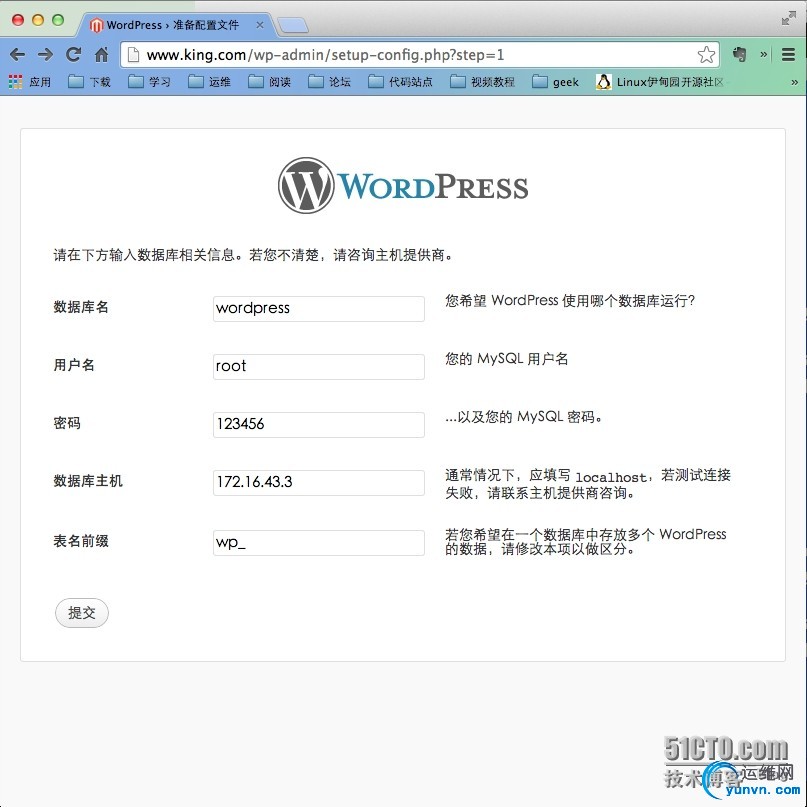This screenshot has height=807, width=807.
Task: Bookmark this page with star icon
Action: pyautogui.click(x=706, y=54)
